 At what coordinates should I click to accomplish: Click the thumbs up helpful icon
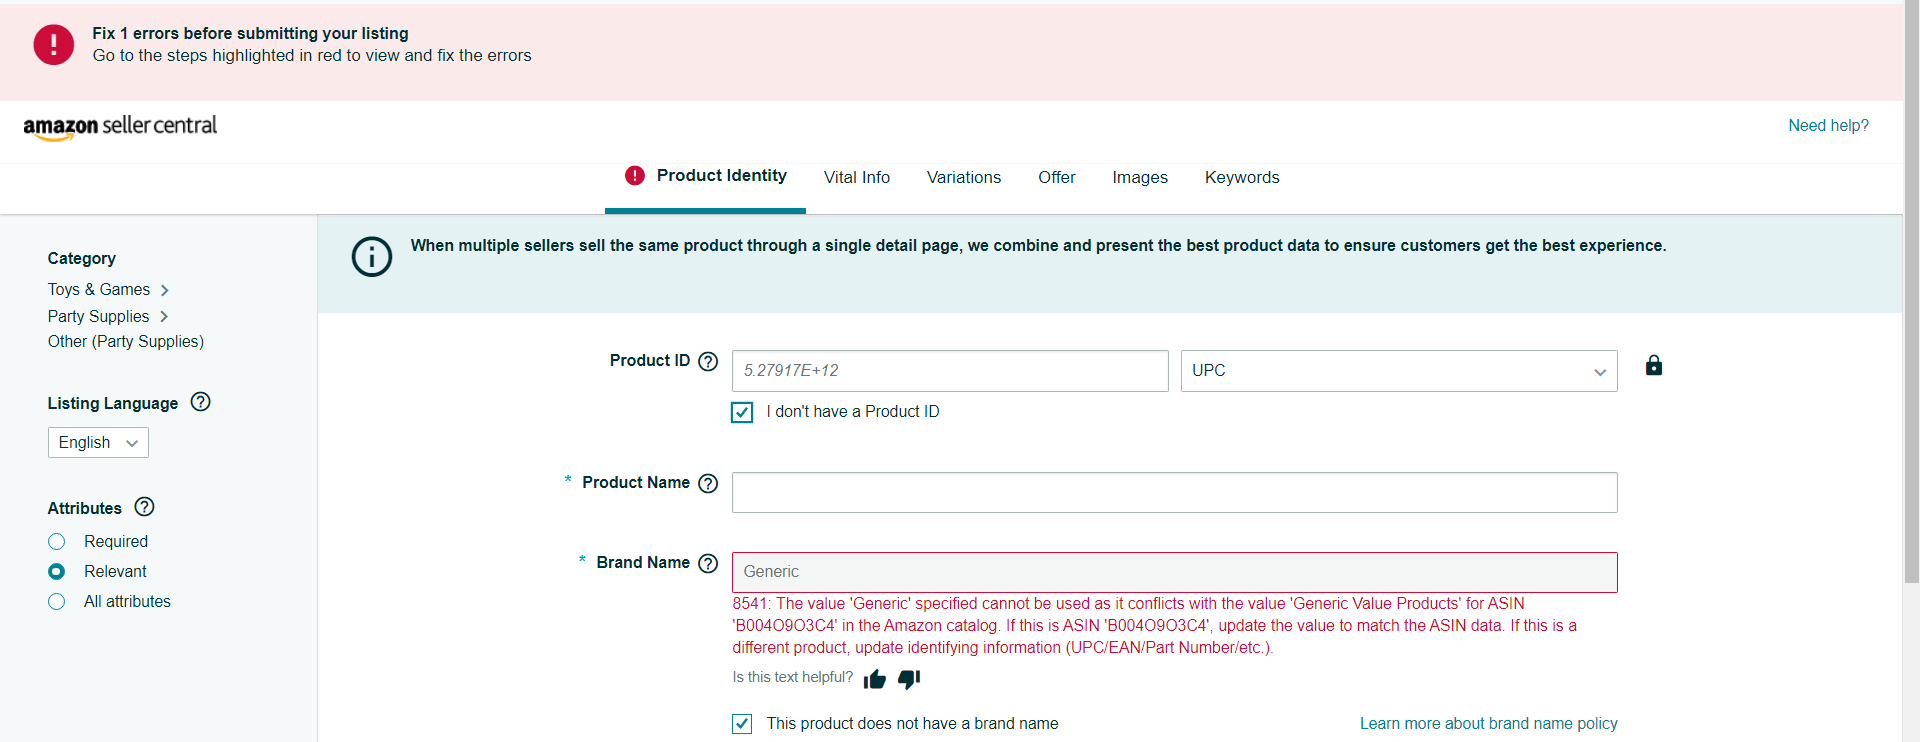(875, 680)
